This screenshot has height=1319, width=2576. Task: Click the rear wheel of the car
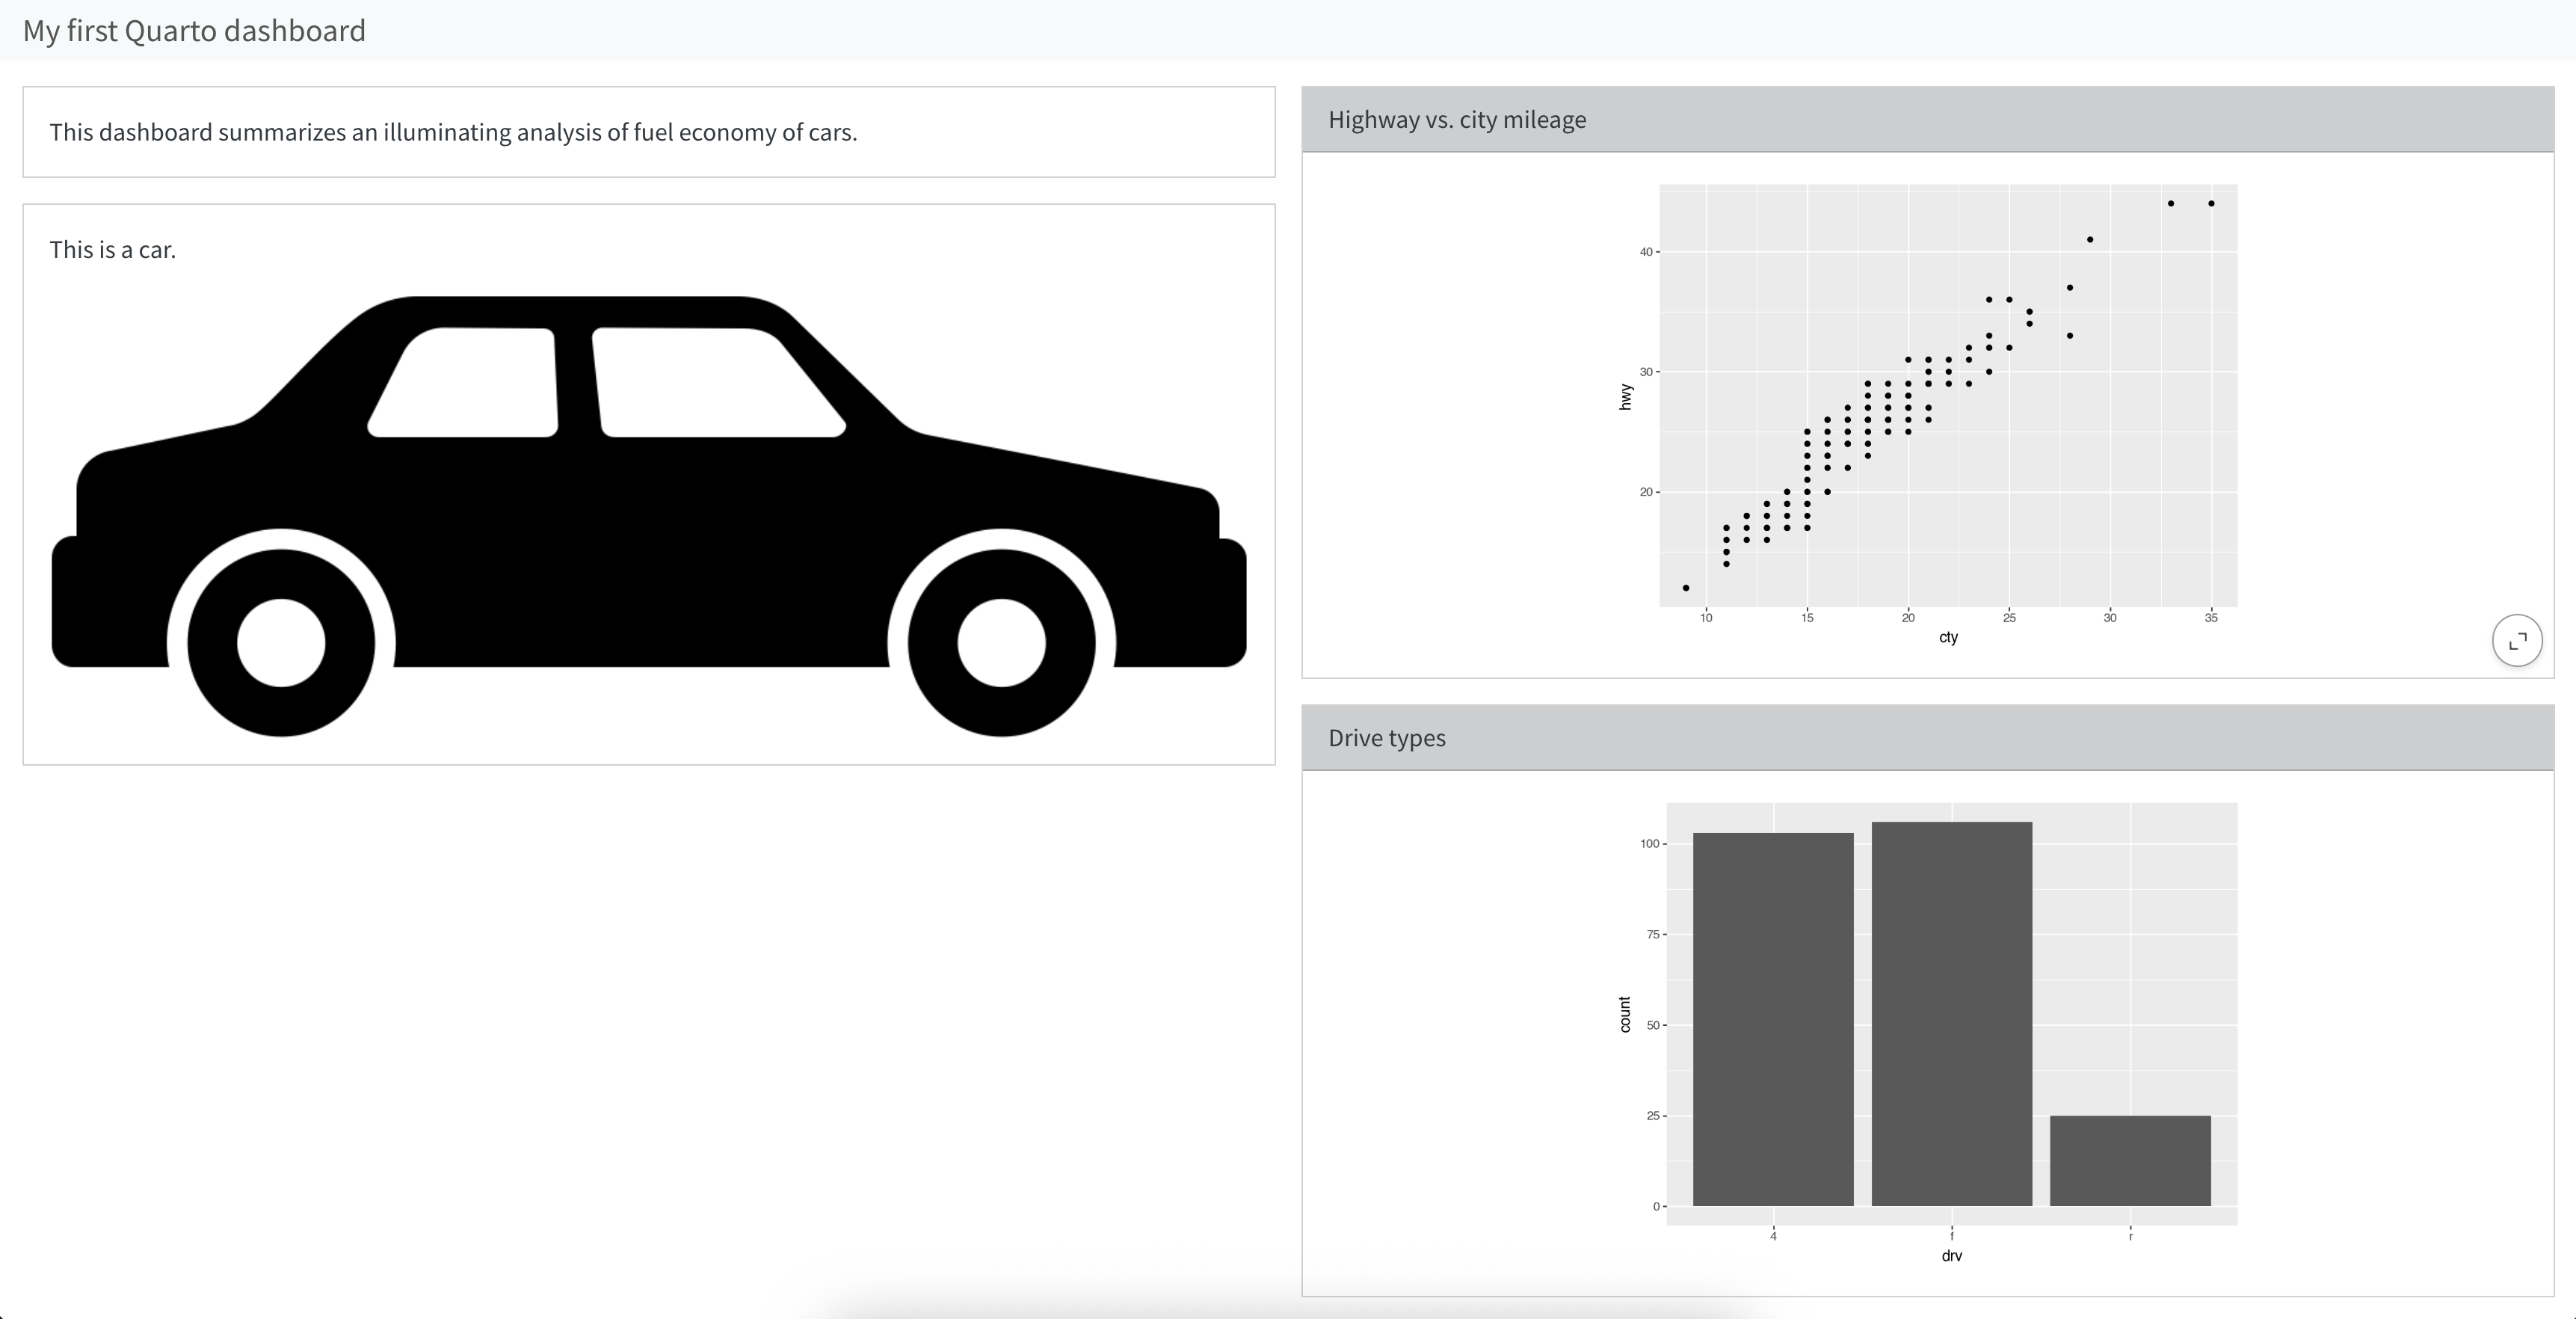(x=281, y=643)
